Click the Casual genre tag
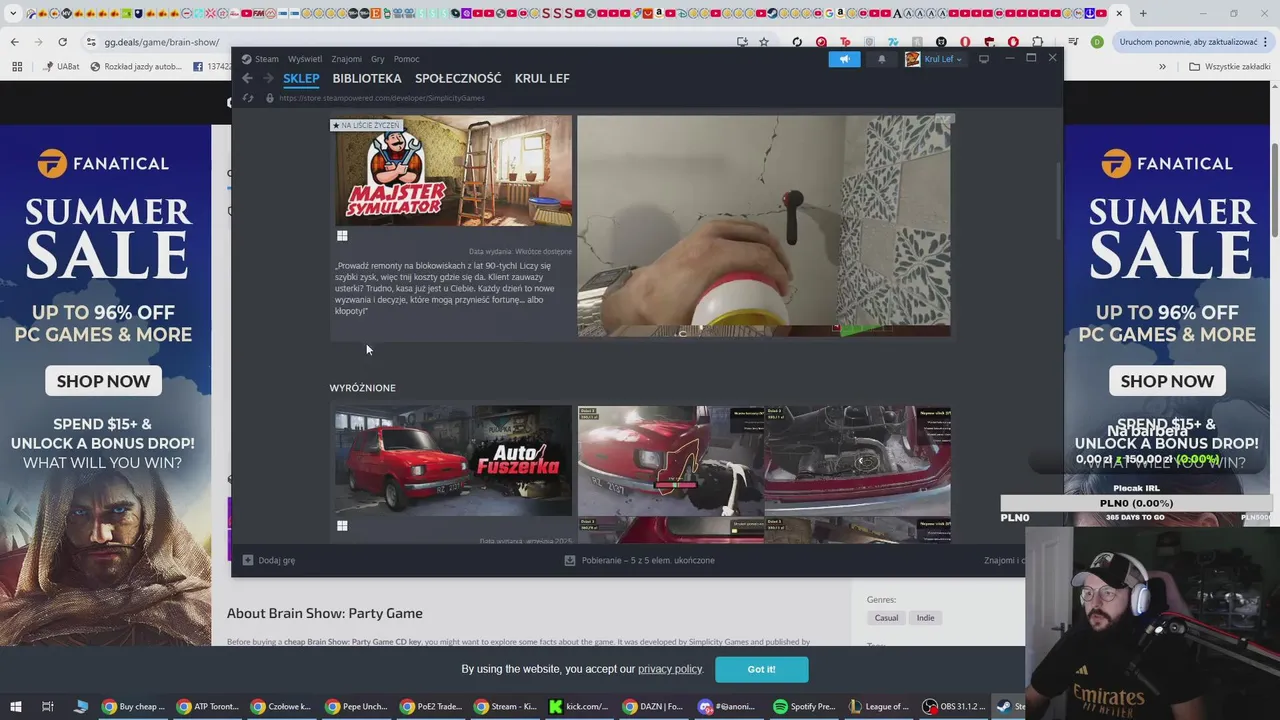 coord(886,618)
